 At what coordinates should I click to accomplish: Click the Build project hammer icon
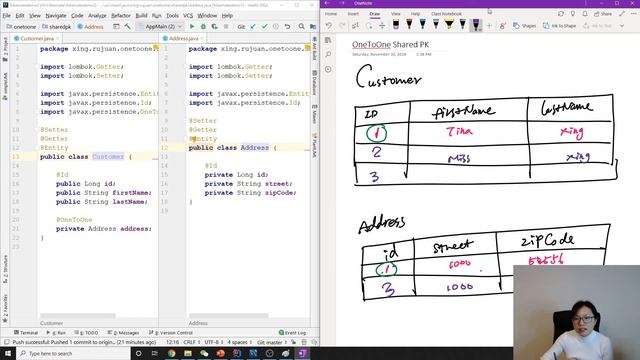(128, 27)
